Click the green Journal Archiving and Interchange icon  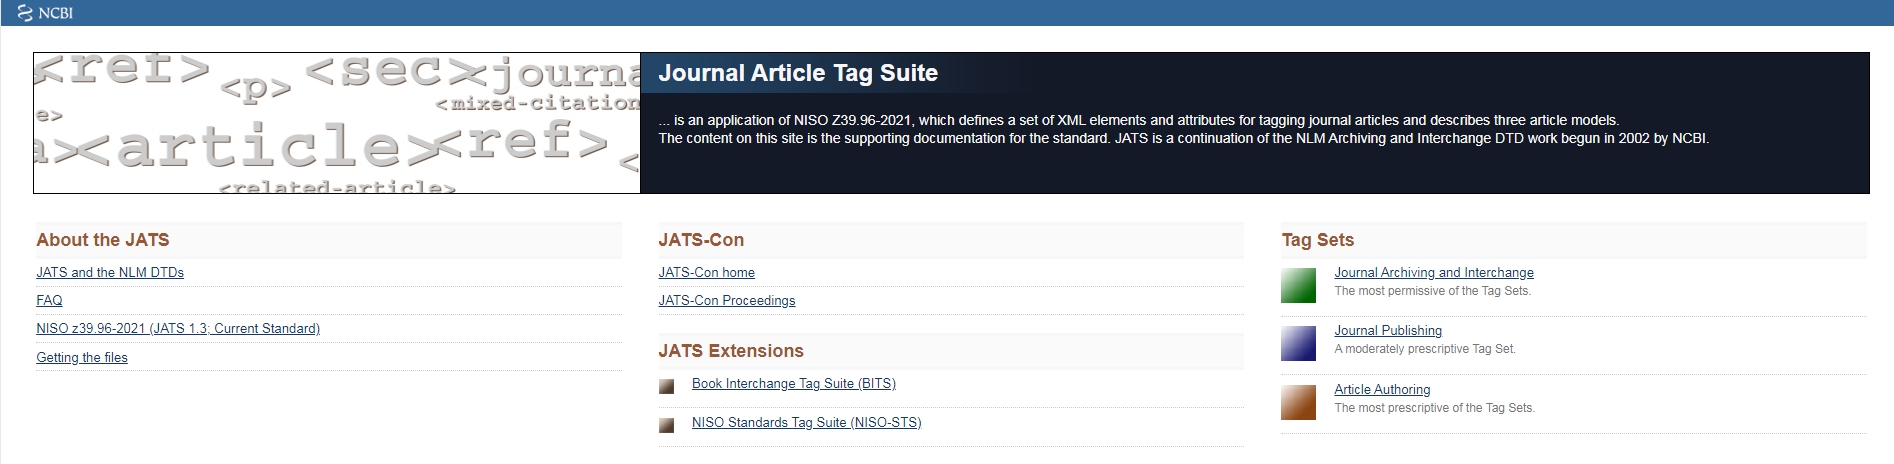(x=1298, y=285)
